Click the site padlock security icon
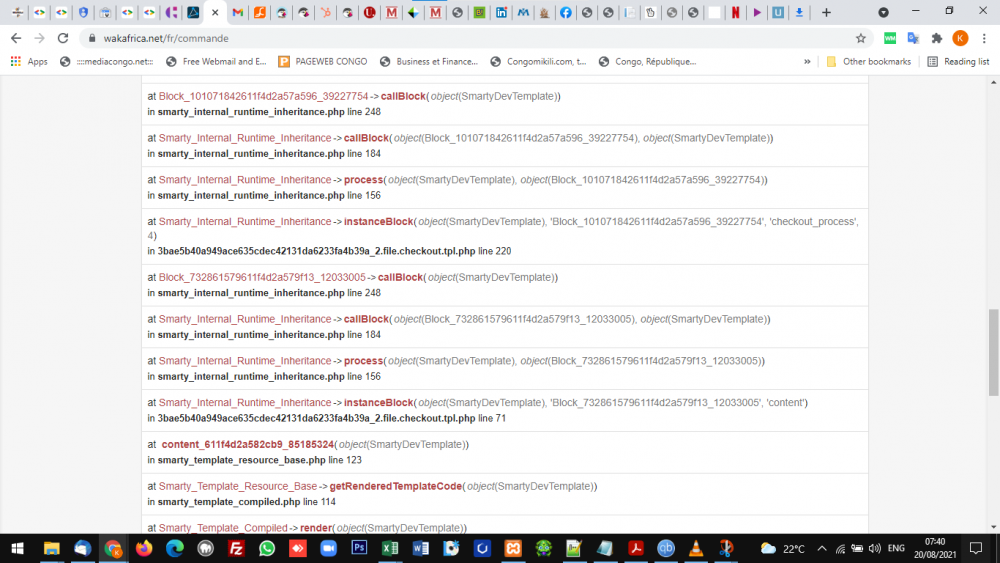 coord(92,38)
